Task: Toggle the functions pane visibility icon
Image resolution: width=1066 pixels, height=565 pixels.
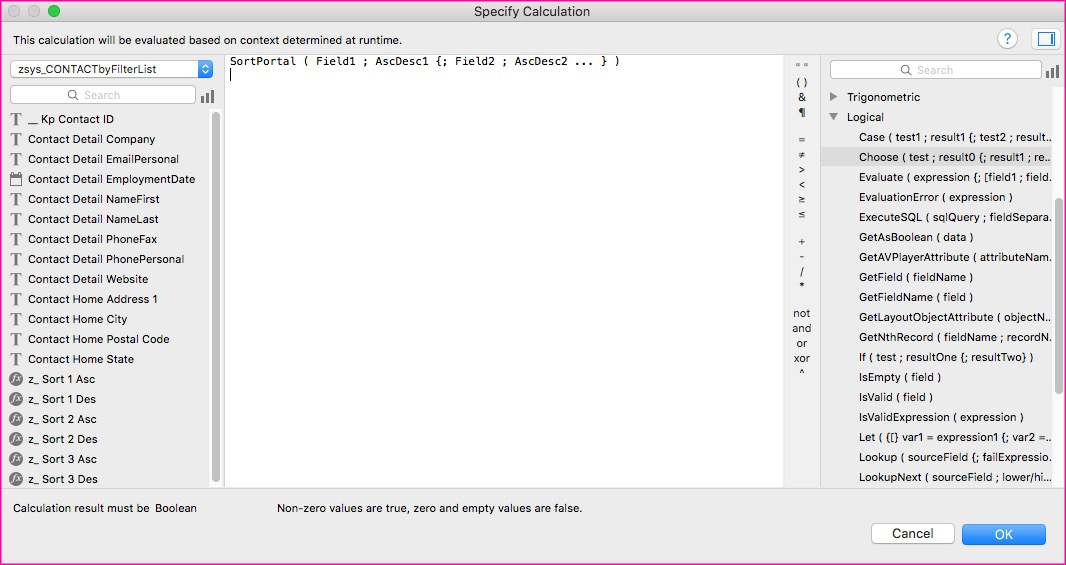Action: (x=1046, y=39)
